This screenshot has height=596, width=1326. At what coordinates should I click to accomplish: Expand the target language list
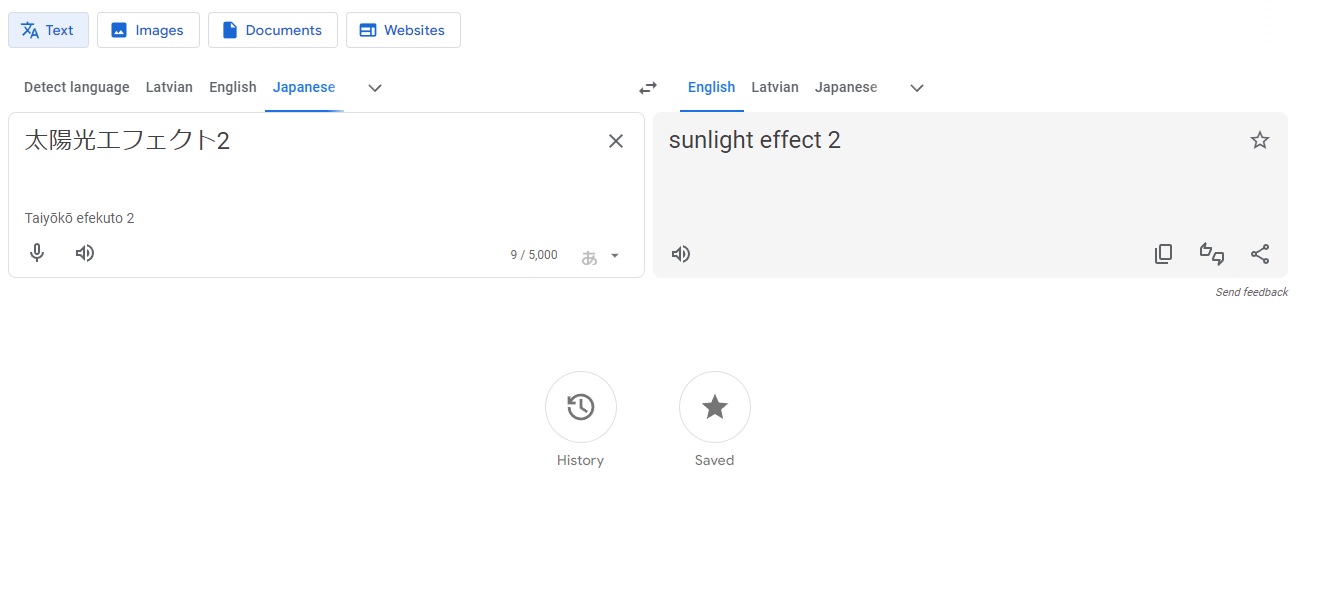click(917, 88)
